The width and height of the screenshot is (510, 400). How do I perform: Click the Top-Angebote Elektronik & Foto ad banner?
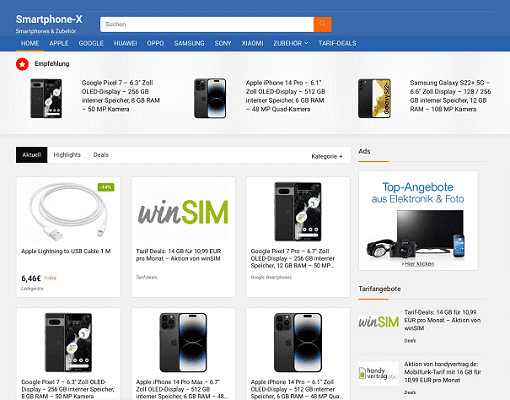pos(418,221)
